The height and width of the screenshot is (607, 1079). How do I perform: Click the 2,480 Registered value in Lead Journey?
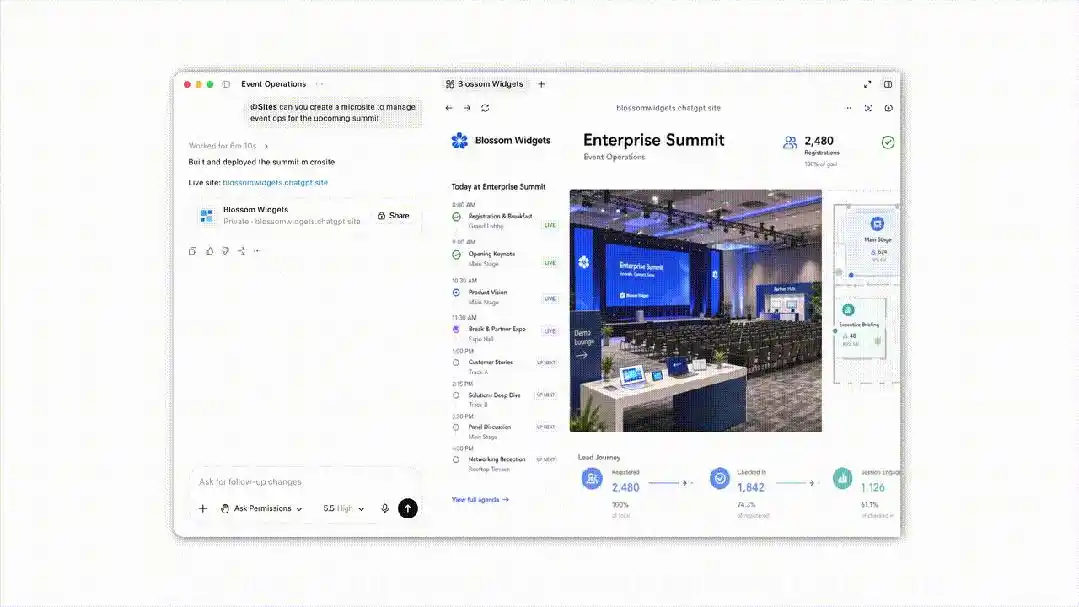(x=626, y=487)
